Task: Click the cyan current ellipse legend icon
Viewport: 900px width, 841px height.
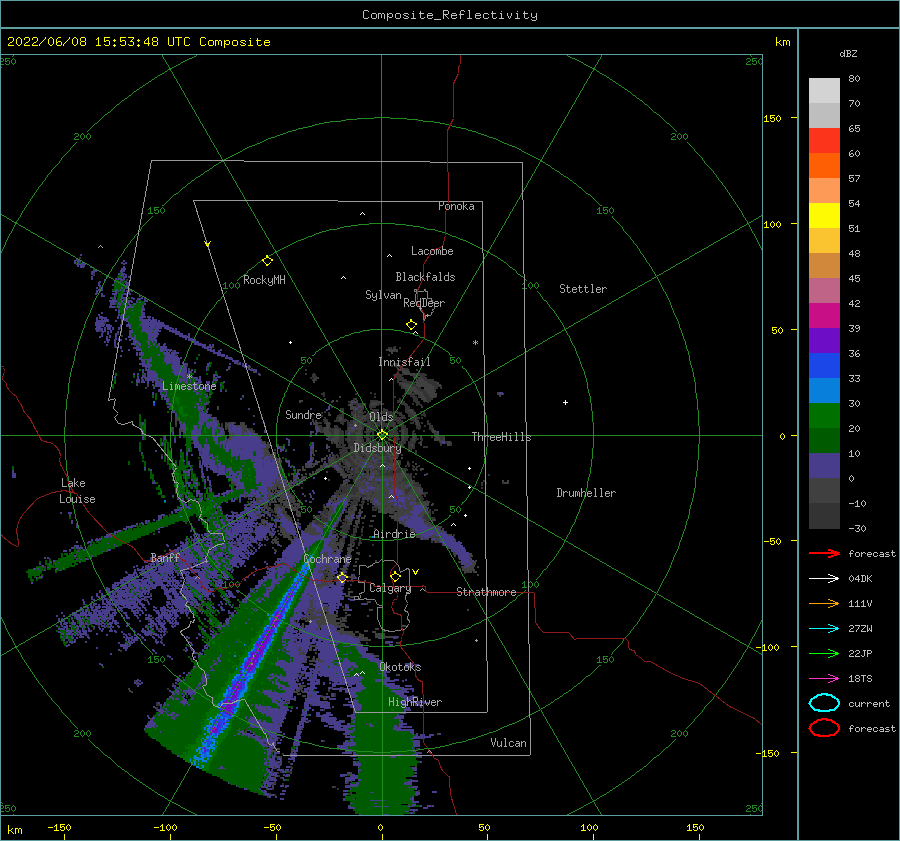Action: 824,703
